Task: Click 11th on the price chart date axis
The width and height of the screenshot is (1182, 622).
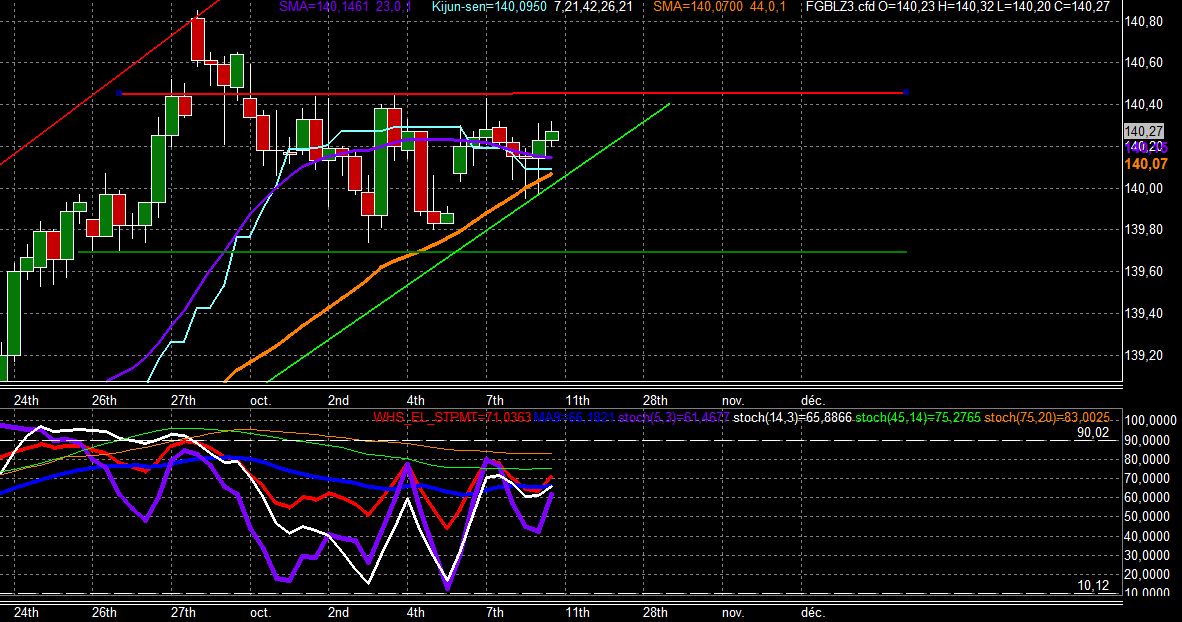Action: pyautogui.click(x=577, y=400)
